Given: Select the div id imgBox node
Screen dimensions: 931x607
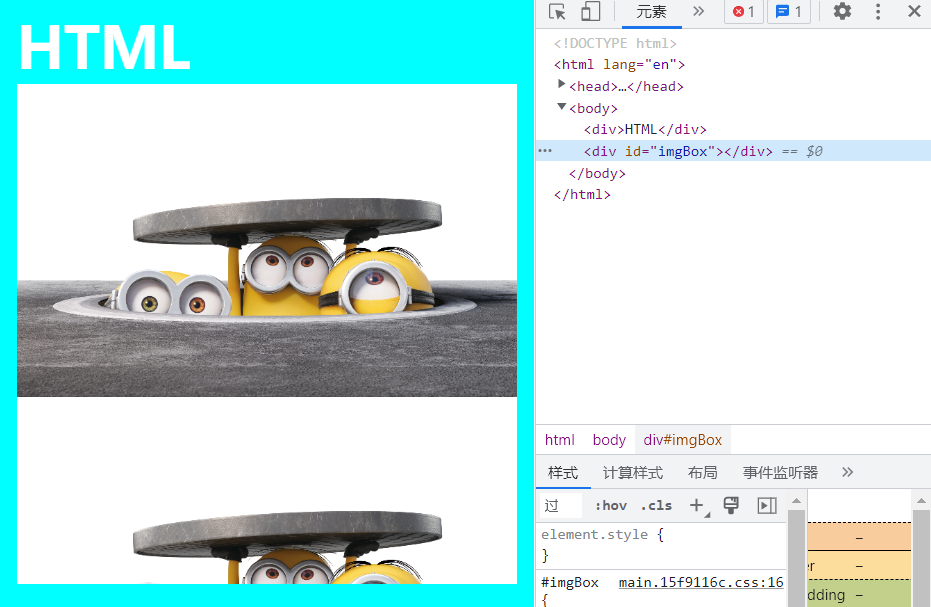Looking at the screenshot, I should (678, 151).
